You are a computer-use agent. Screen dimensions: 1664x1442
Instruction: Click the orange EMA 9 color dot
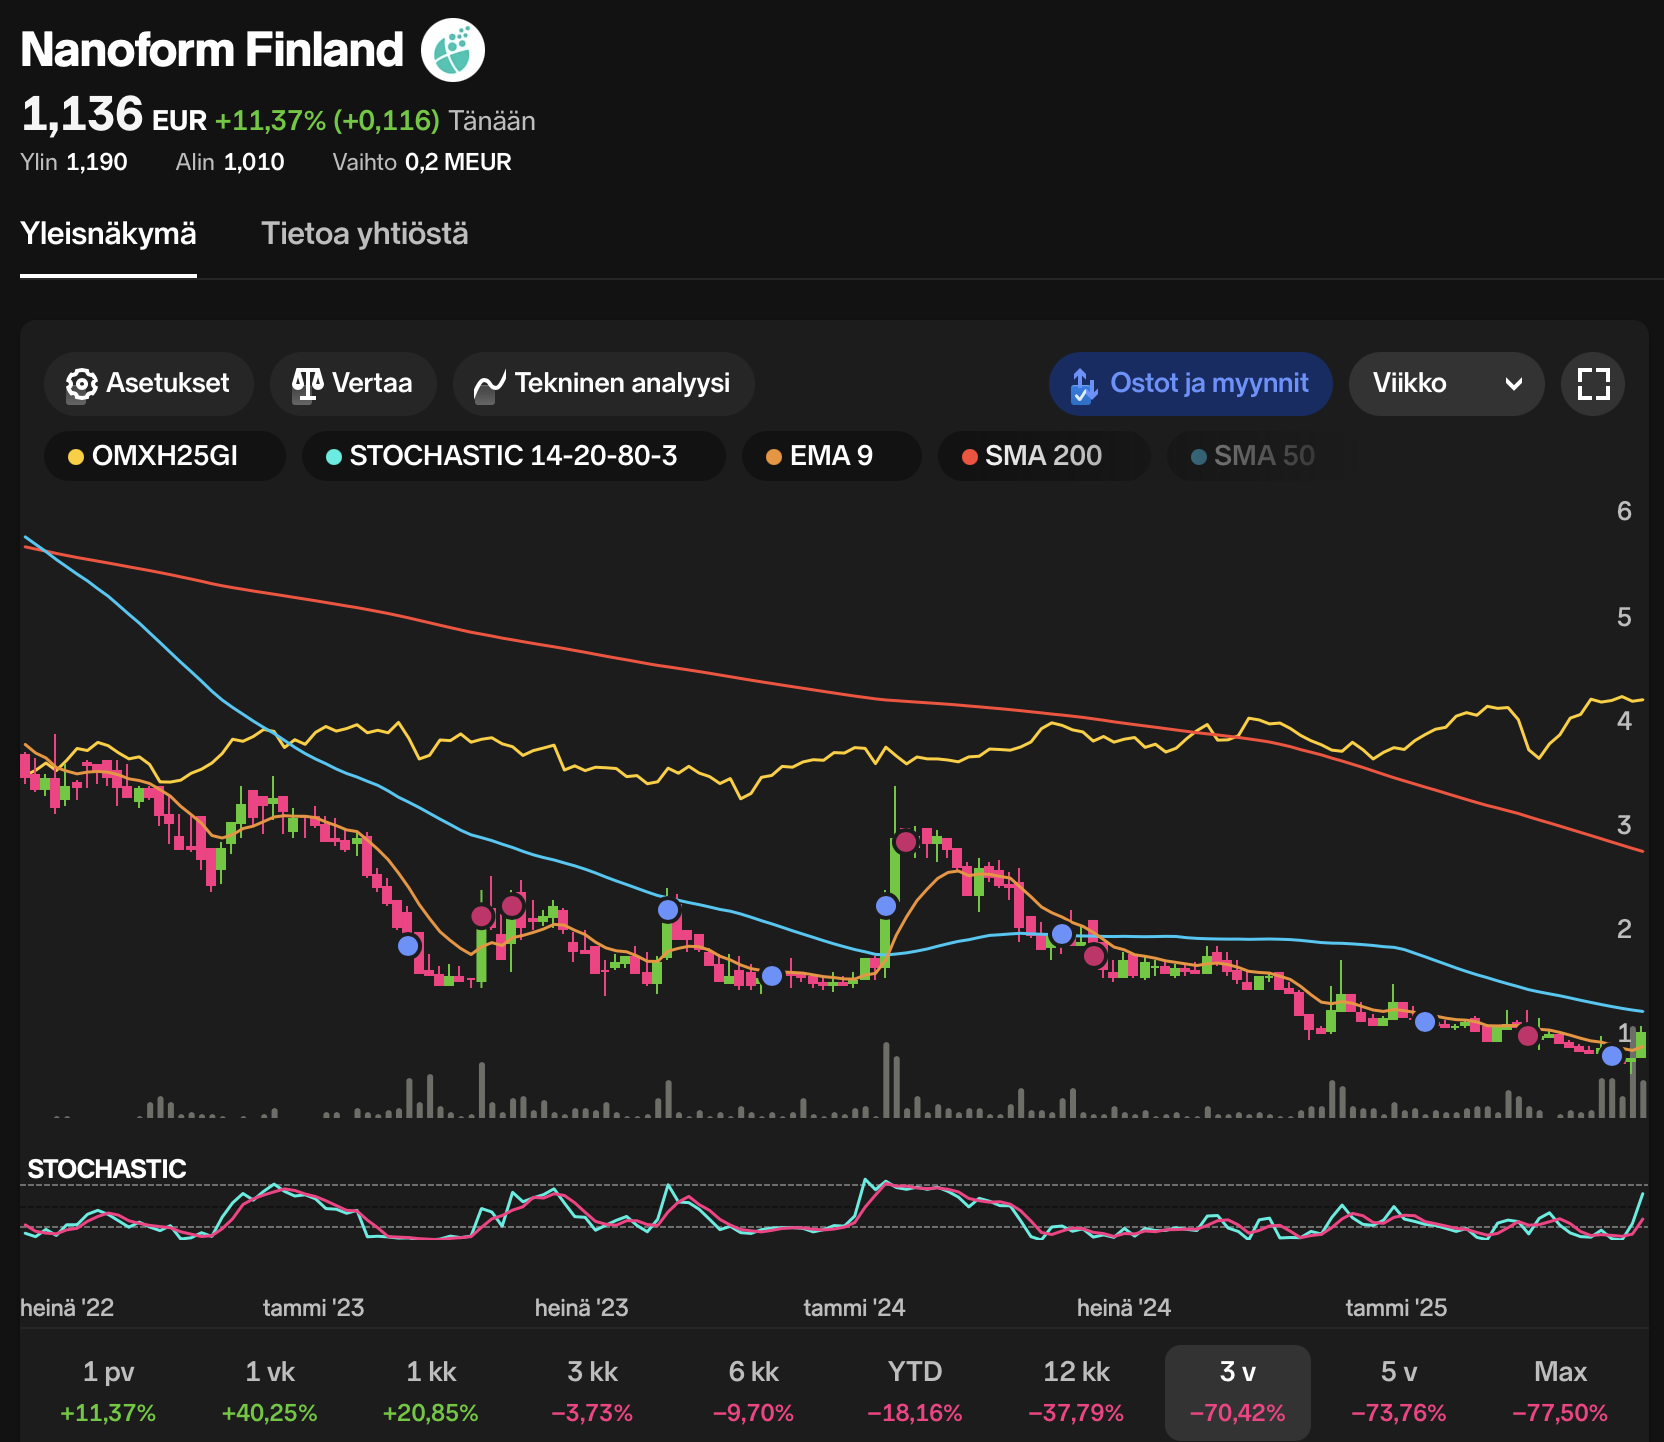click(773, 457)
